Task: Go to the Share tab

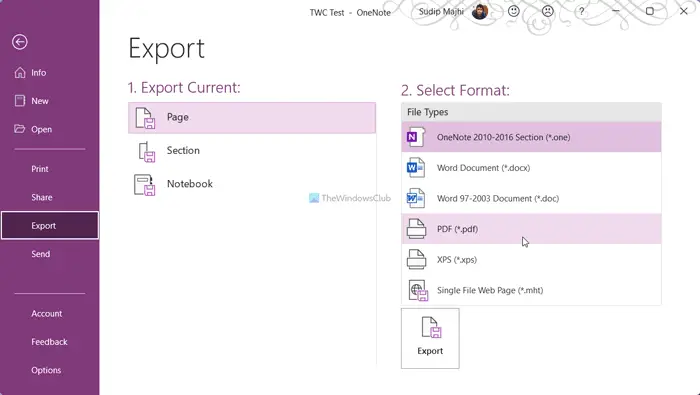Action: [50, 197]
